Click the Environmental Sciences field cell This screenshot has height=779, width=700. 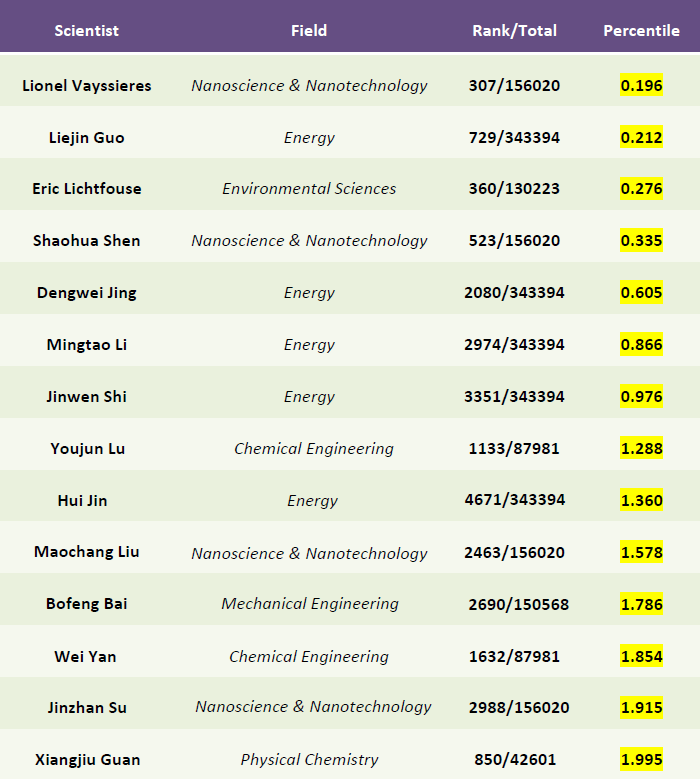click(309, 189)
